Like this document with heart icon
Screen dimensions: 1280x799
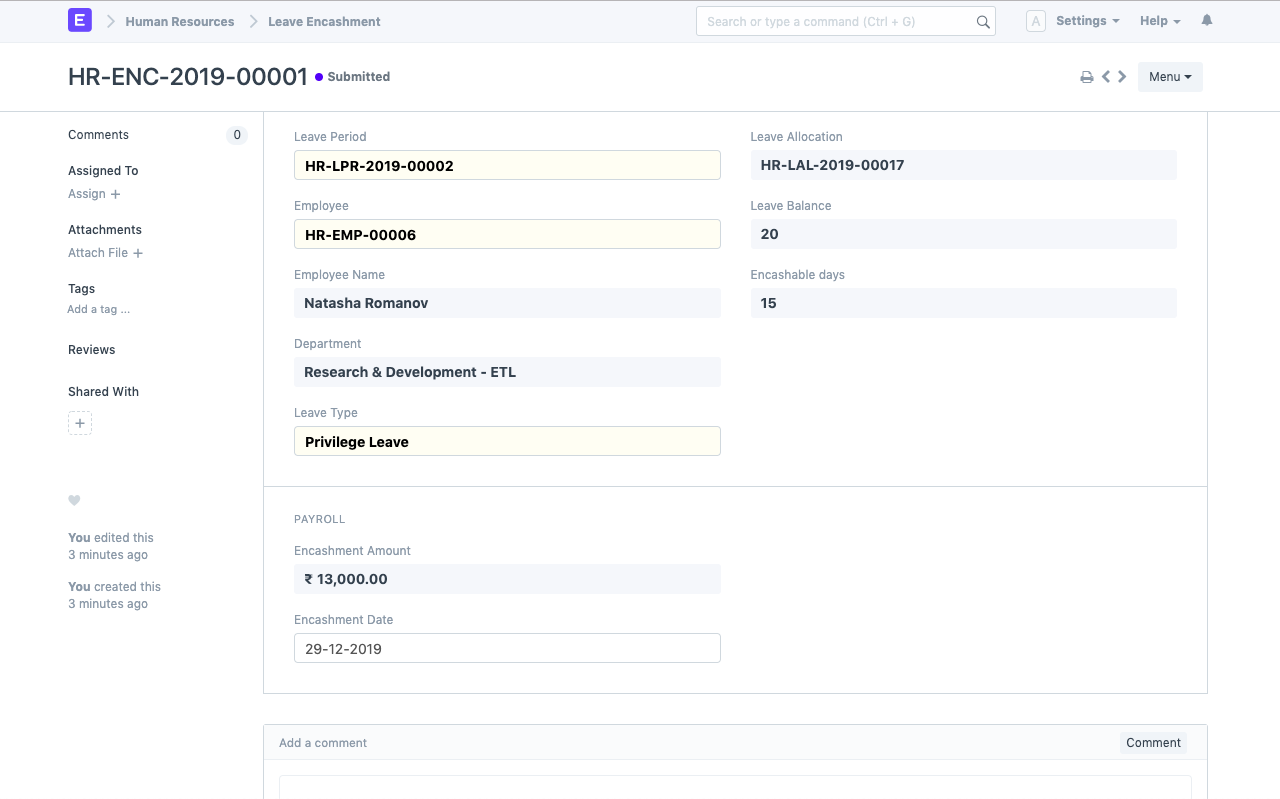[74, 500]
